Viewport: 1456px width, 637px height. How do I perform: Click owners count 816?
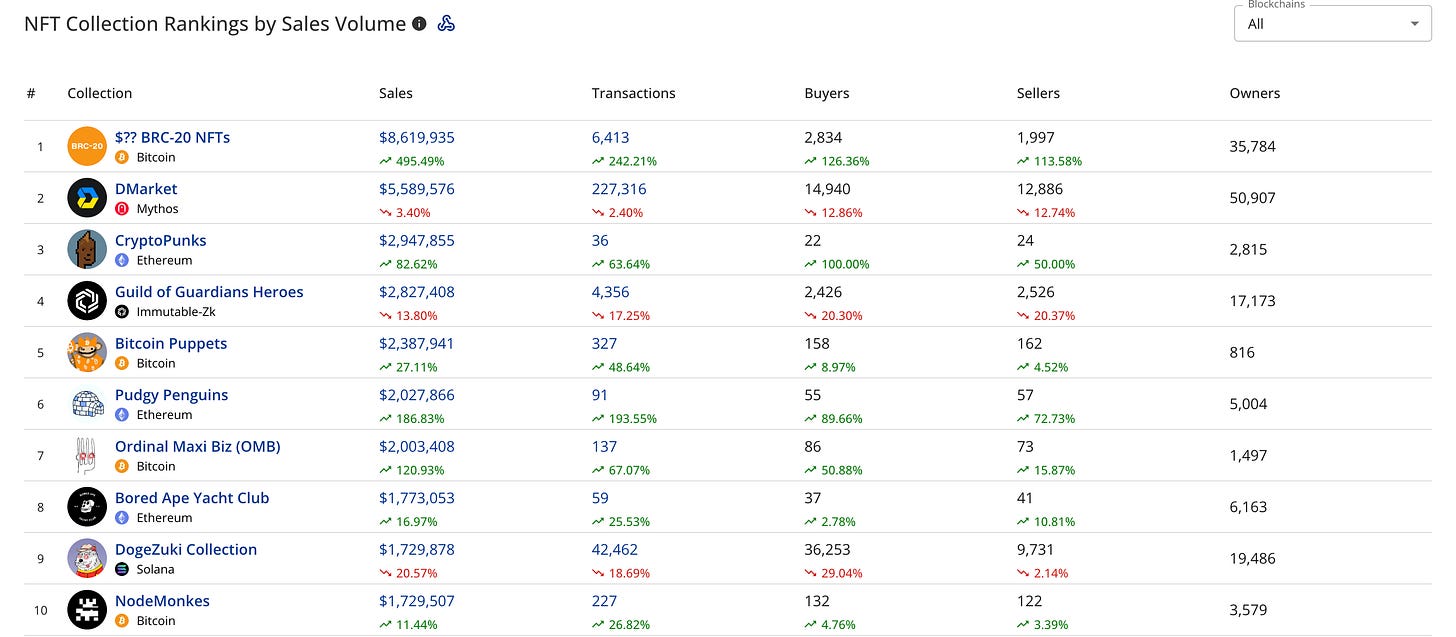pyautogui.click(x=1241, y=352)
